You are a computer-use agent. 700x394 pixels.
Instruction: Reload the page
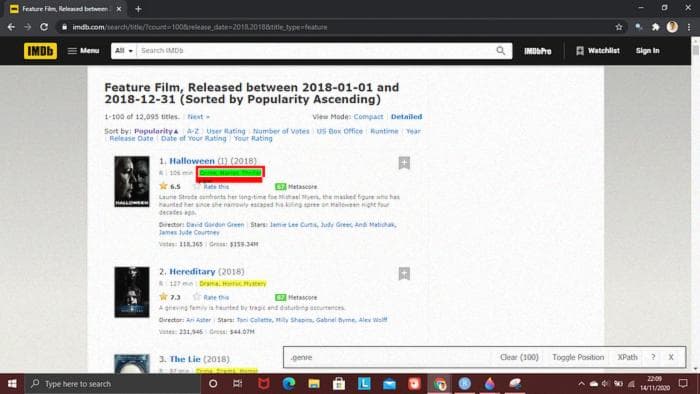click(x=44, y=27)
